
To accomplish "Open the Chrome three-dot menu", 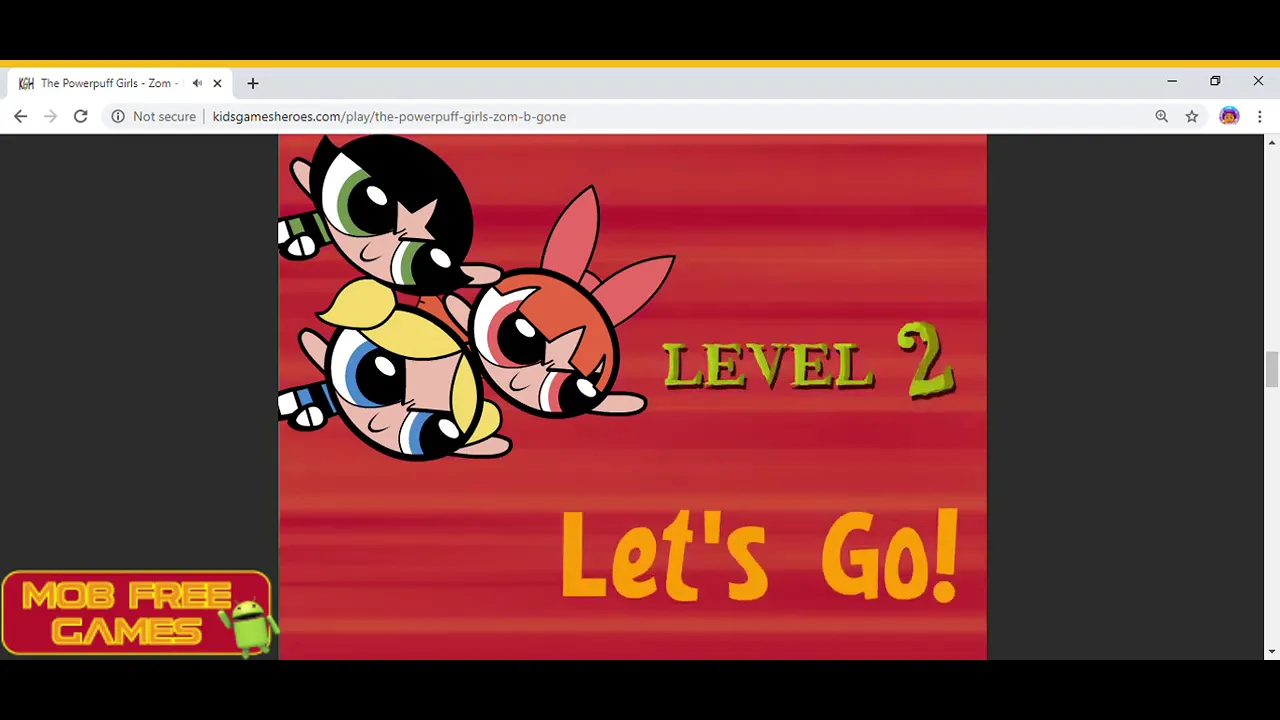I will point(1259,116).
